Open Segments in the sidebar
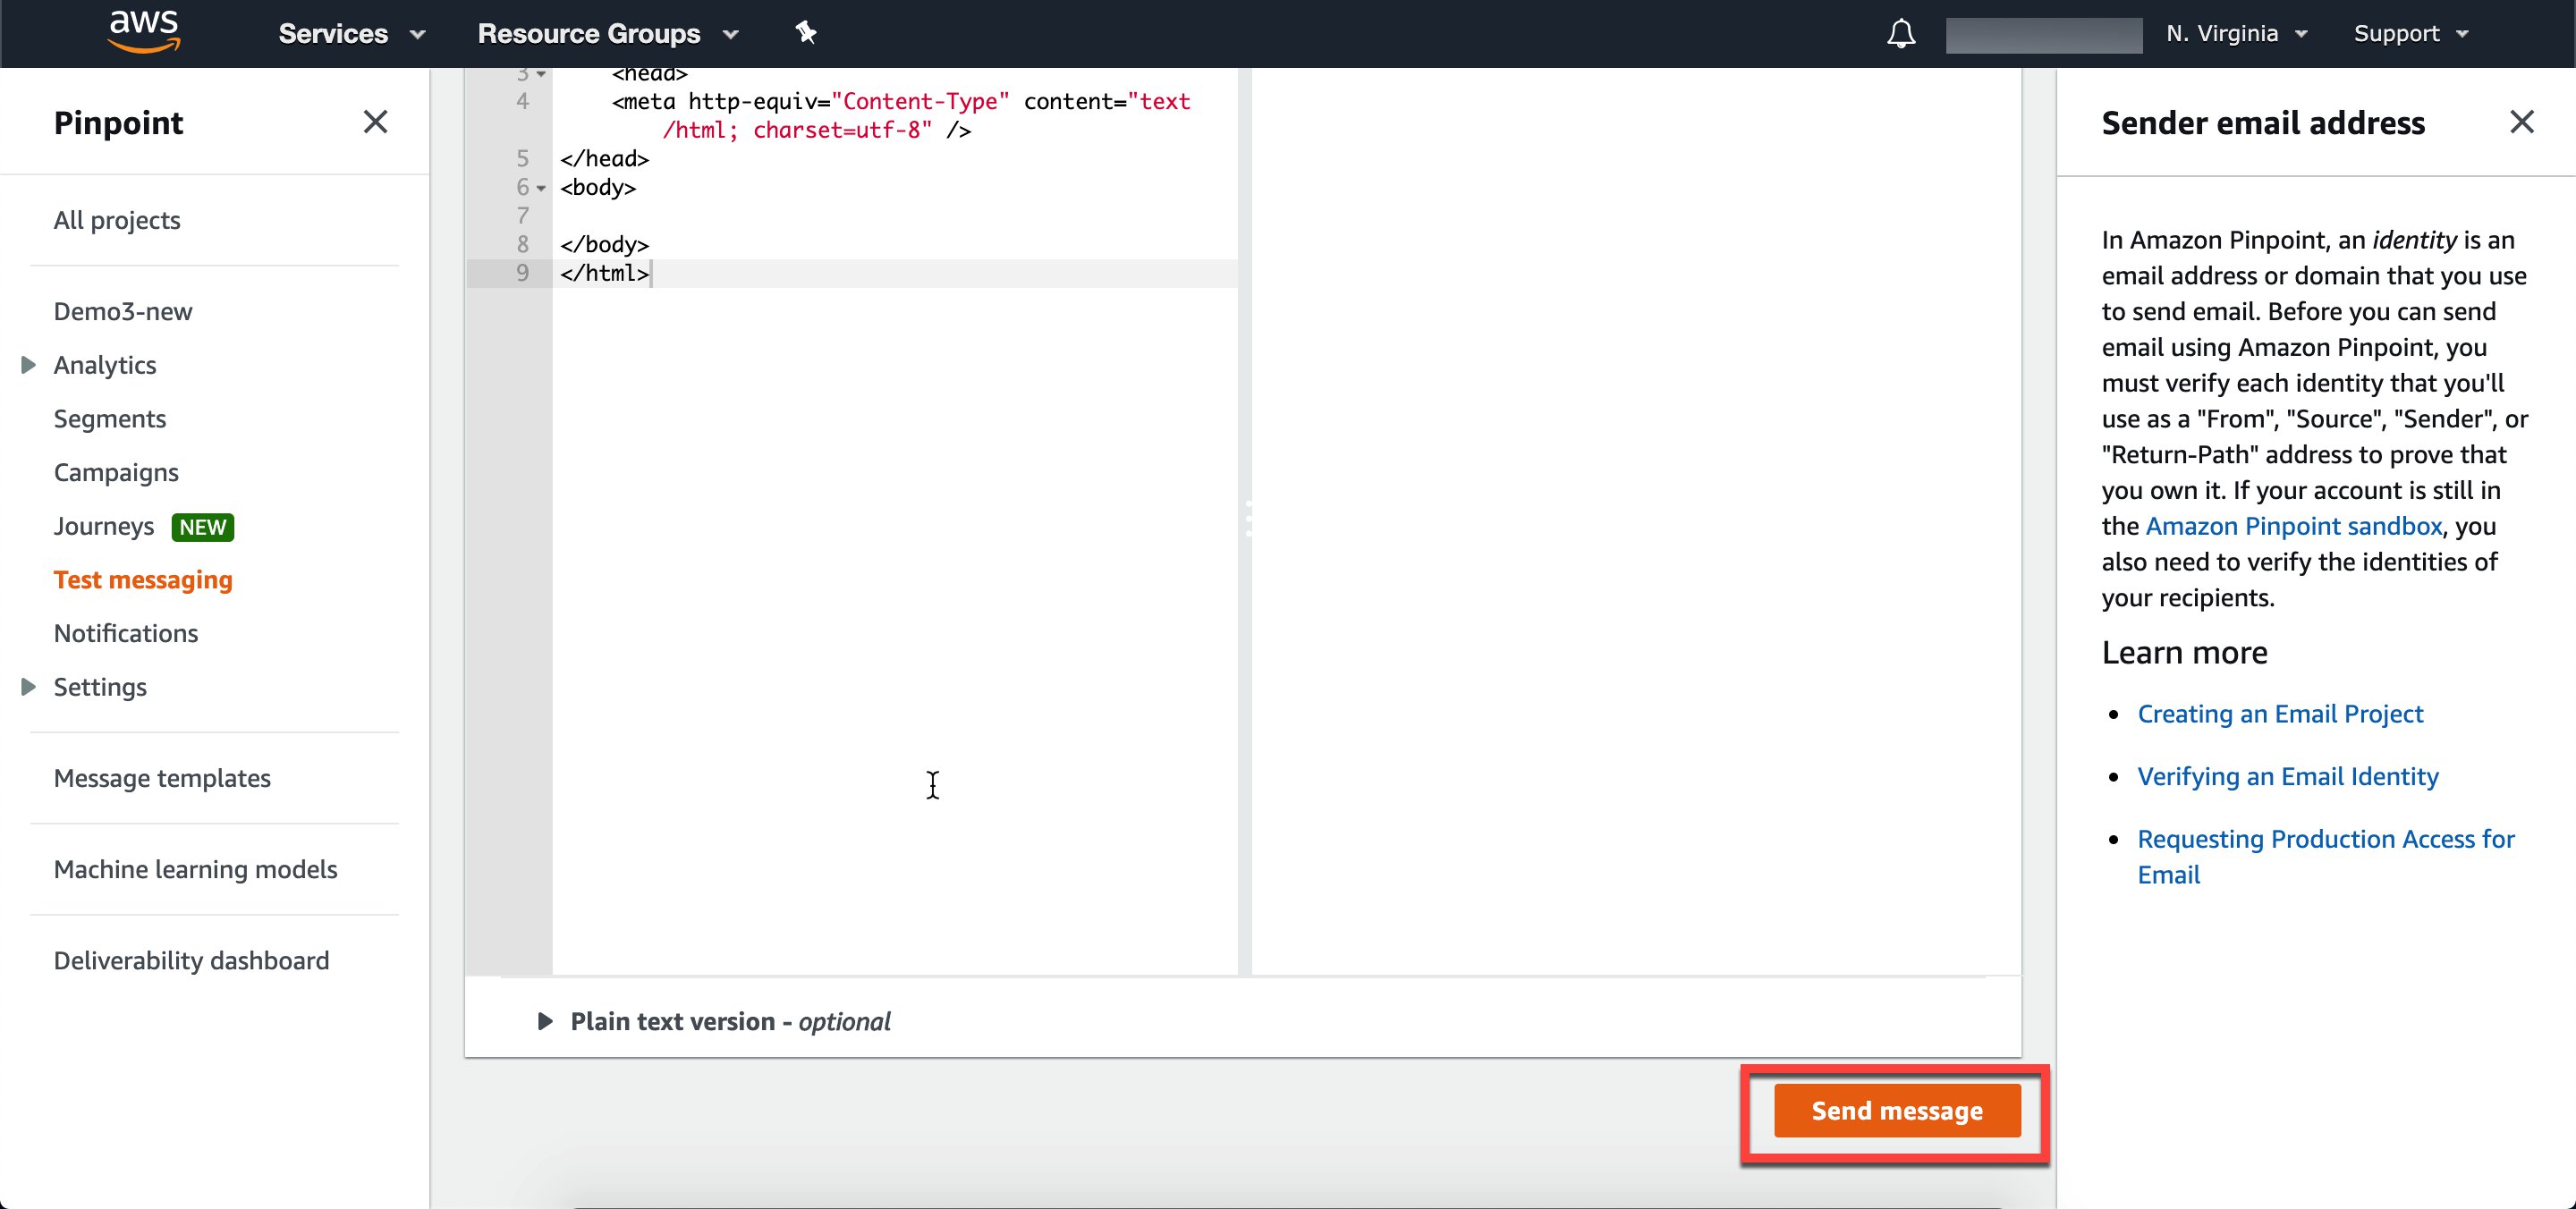 [x=110, y=419]
